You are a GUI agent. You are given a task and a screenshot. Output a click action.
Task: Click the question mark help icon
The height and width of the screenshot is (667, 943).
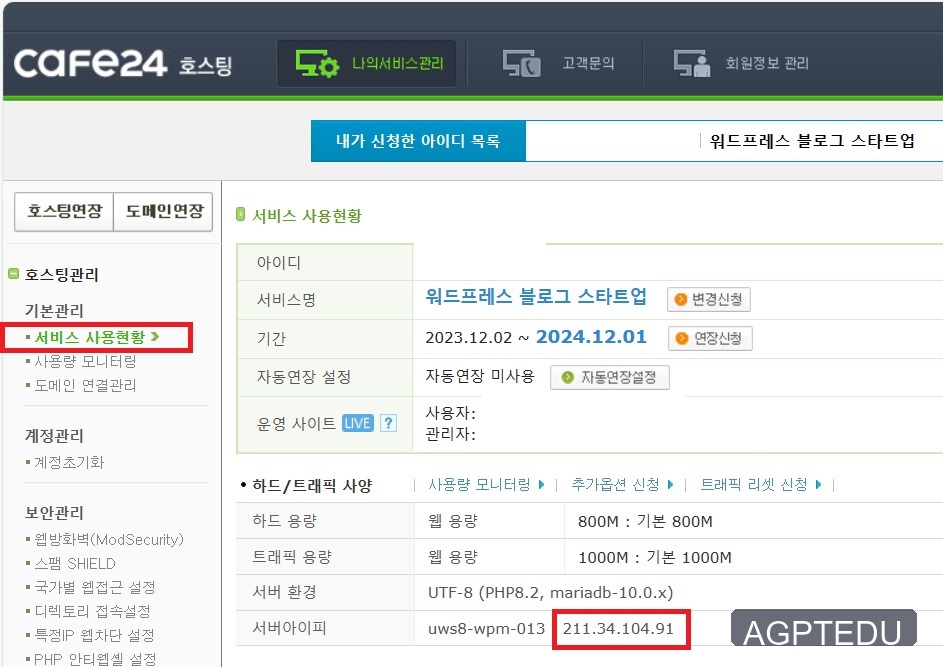click(389, 423)
